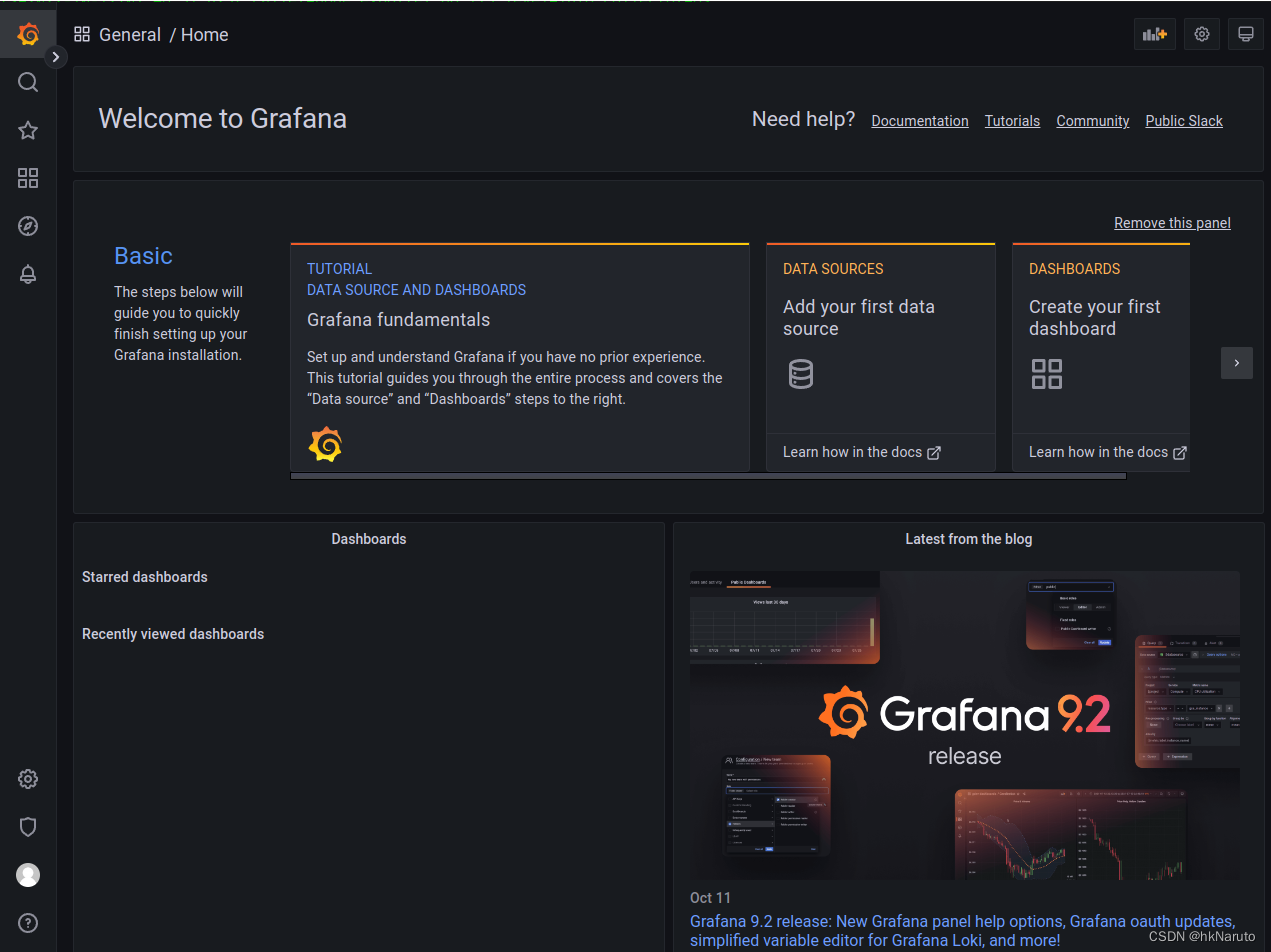This screenshot has width=1271, height=952.
Task: Click the Home breadcrumb item
Action: pyautogui.click(x=204, y=34)
